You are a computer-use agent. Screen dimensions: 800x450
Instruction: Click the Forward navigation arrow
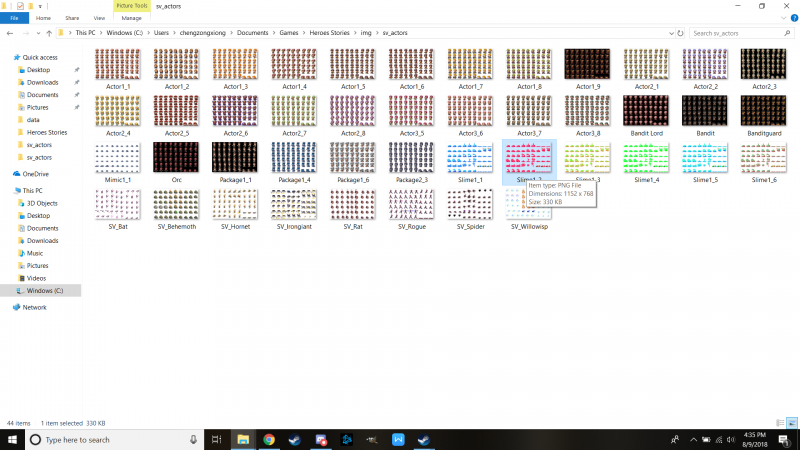(26, 33)
